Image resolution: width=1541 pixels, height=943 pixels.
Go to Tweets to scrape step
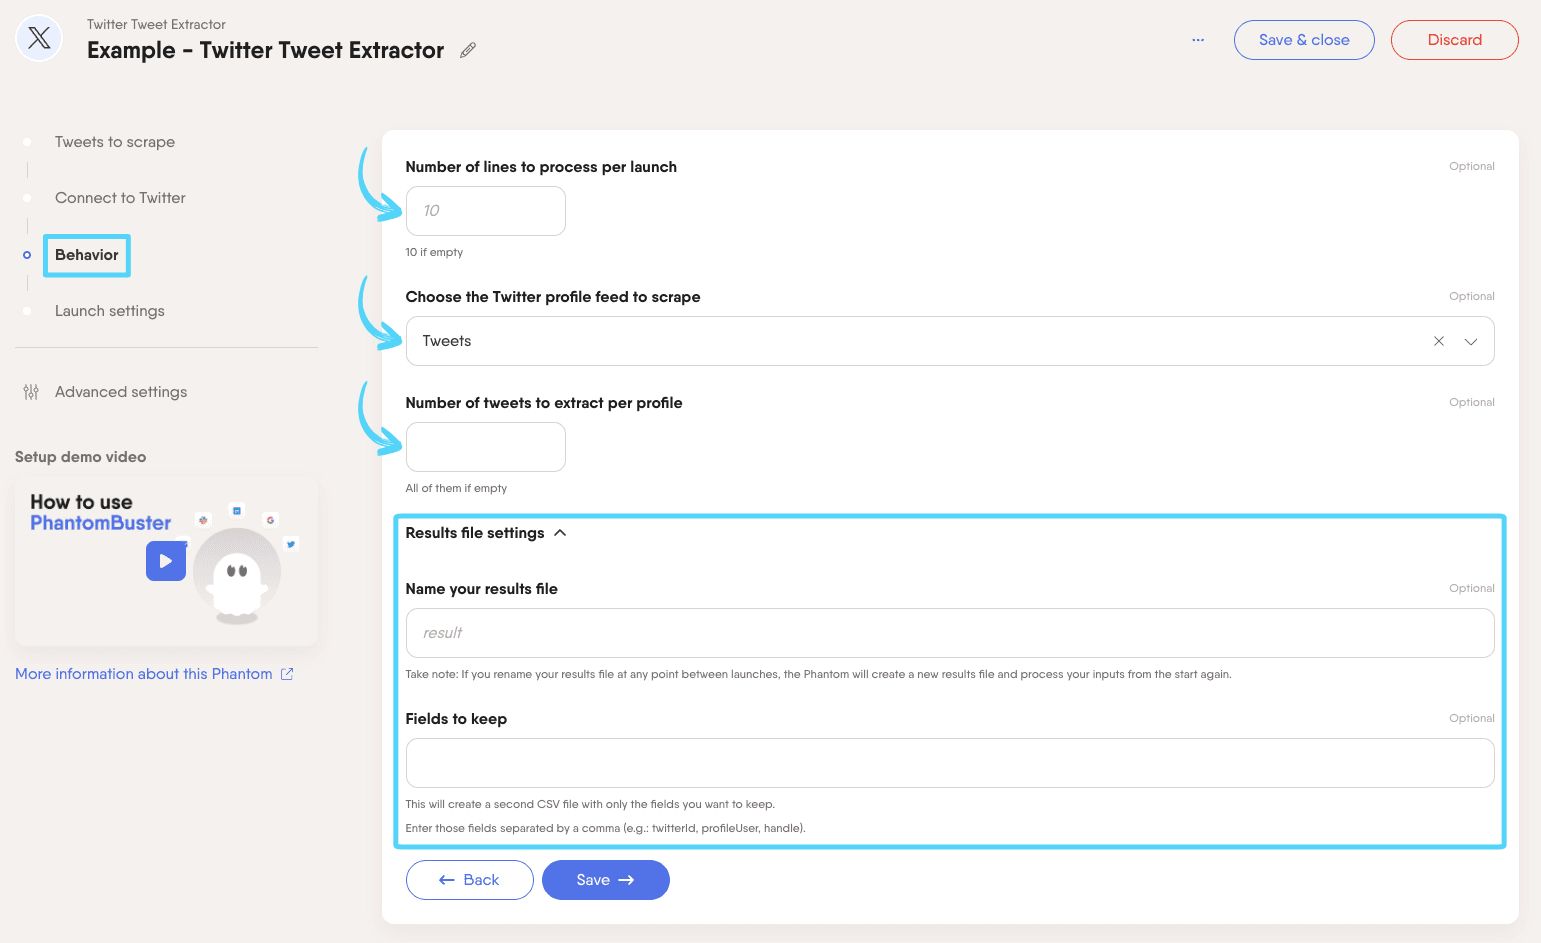click(115, 142)
